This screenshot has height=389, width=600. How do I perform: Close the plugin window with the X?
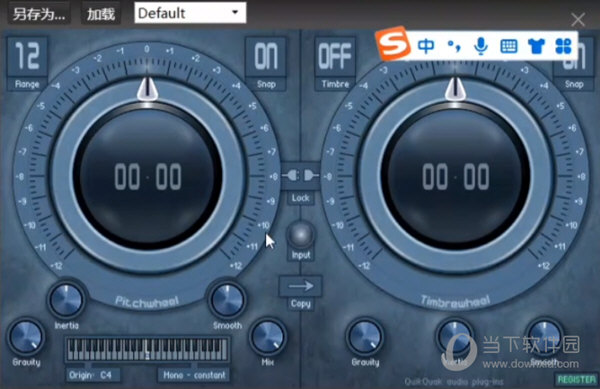[x=578, y=19]
